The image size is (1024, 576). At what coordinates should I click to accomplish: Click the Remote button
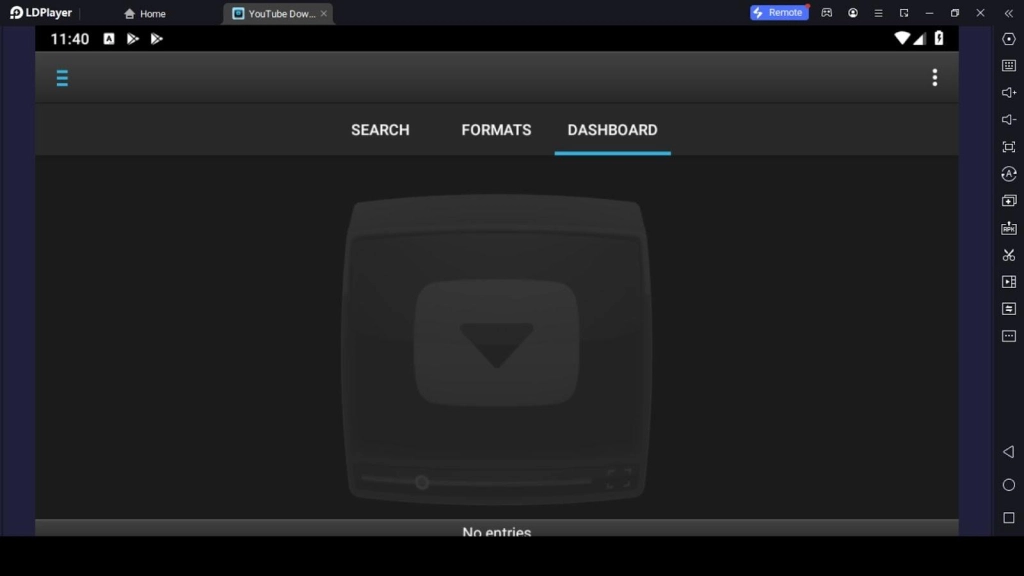(x=778, y=12)
